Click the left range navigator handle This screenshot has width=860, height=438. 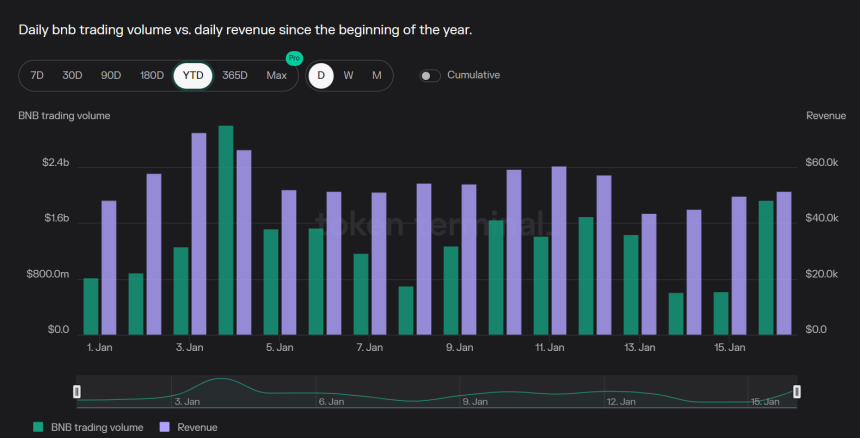pyautogui.click(x=77, y=391)
